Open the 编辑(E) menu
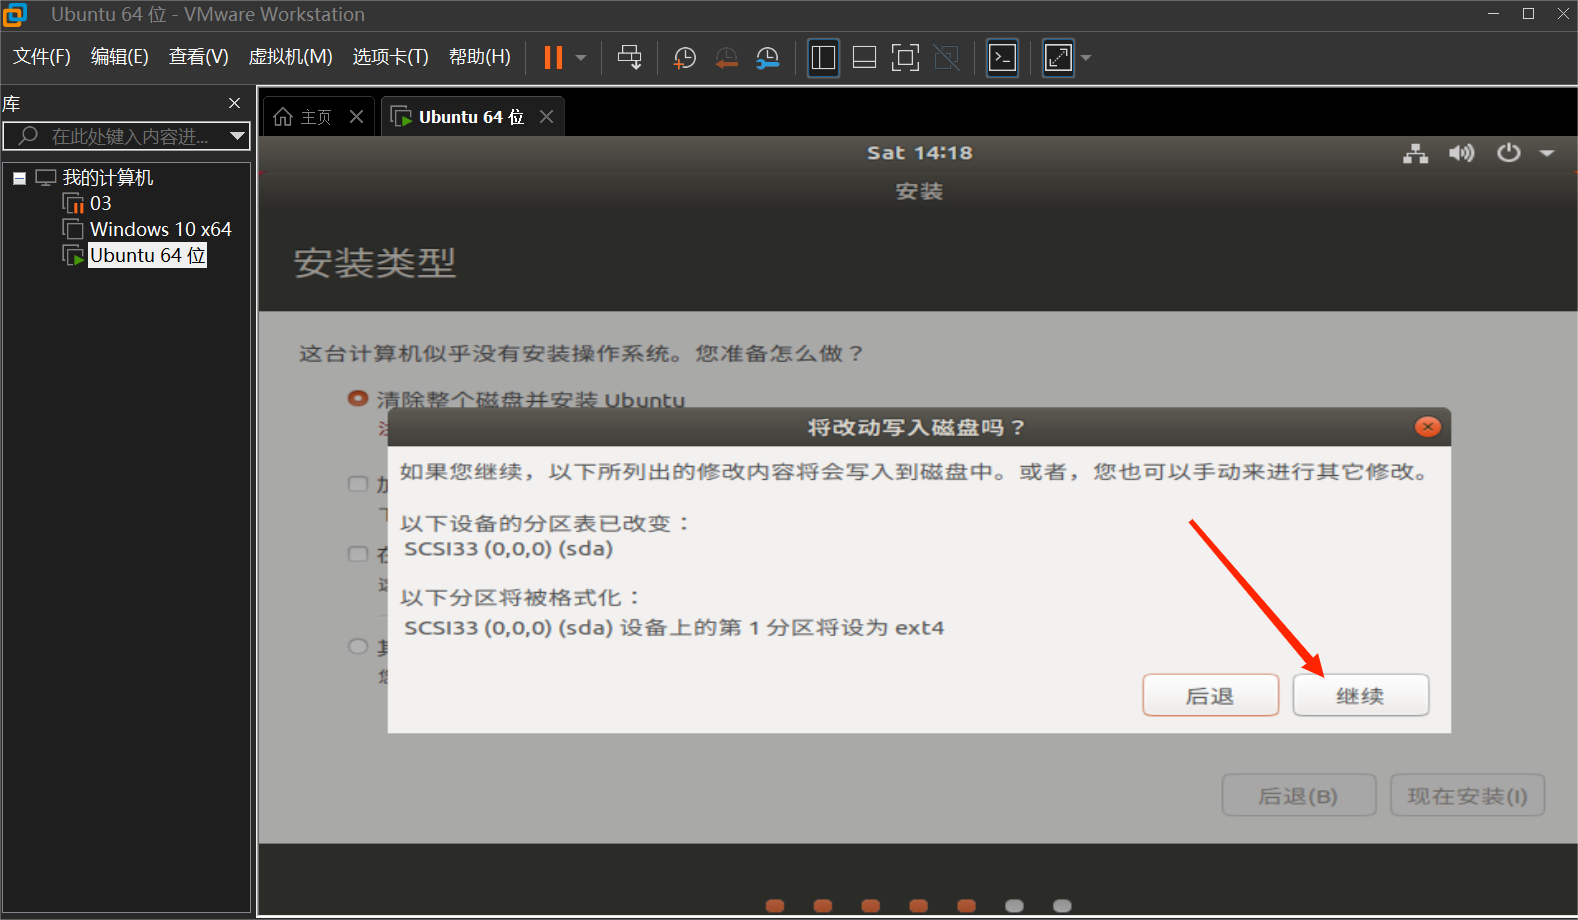The height and width of the screenshot is (920, 1578). click(x=120, y=57)
